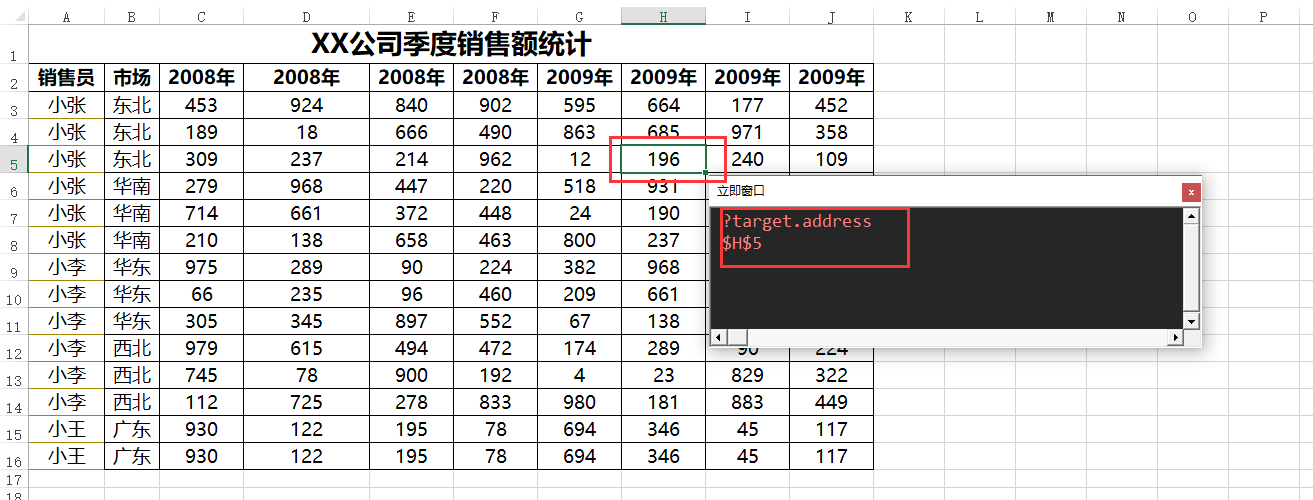Screen dimensions: 1313x500
Task: Click 小张 in row 3
Action: point(66,105)
